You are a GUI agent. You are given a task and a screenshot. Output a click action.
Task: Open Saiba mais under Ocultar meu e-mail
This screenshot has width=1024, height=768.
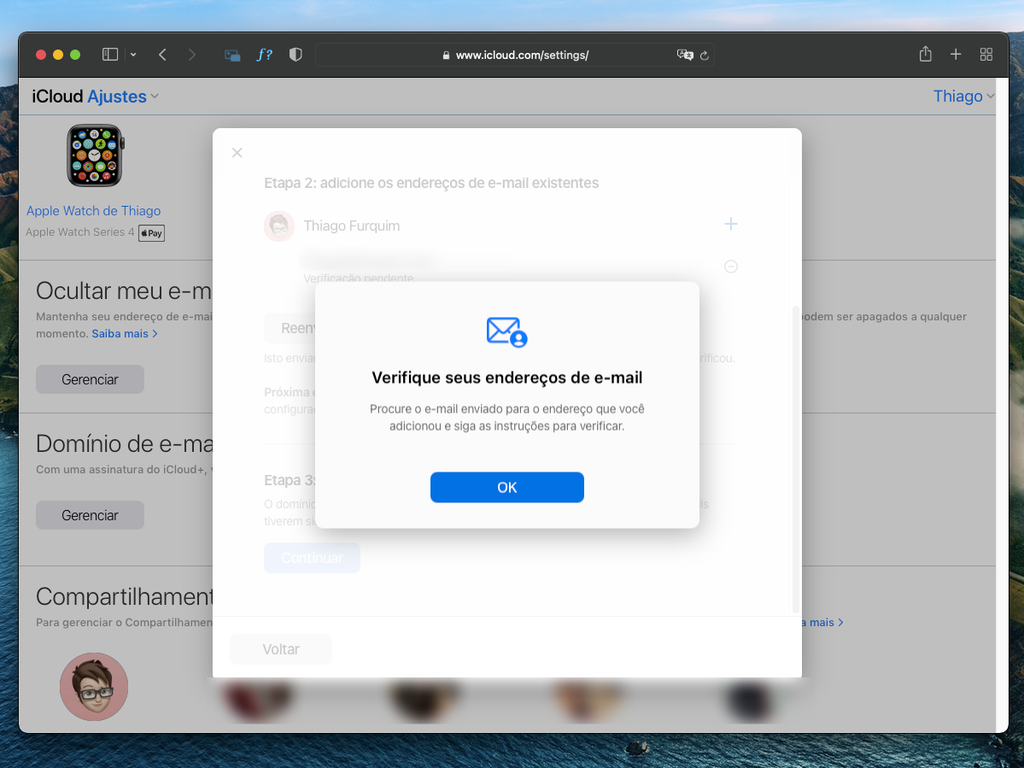[124, 333]
